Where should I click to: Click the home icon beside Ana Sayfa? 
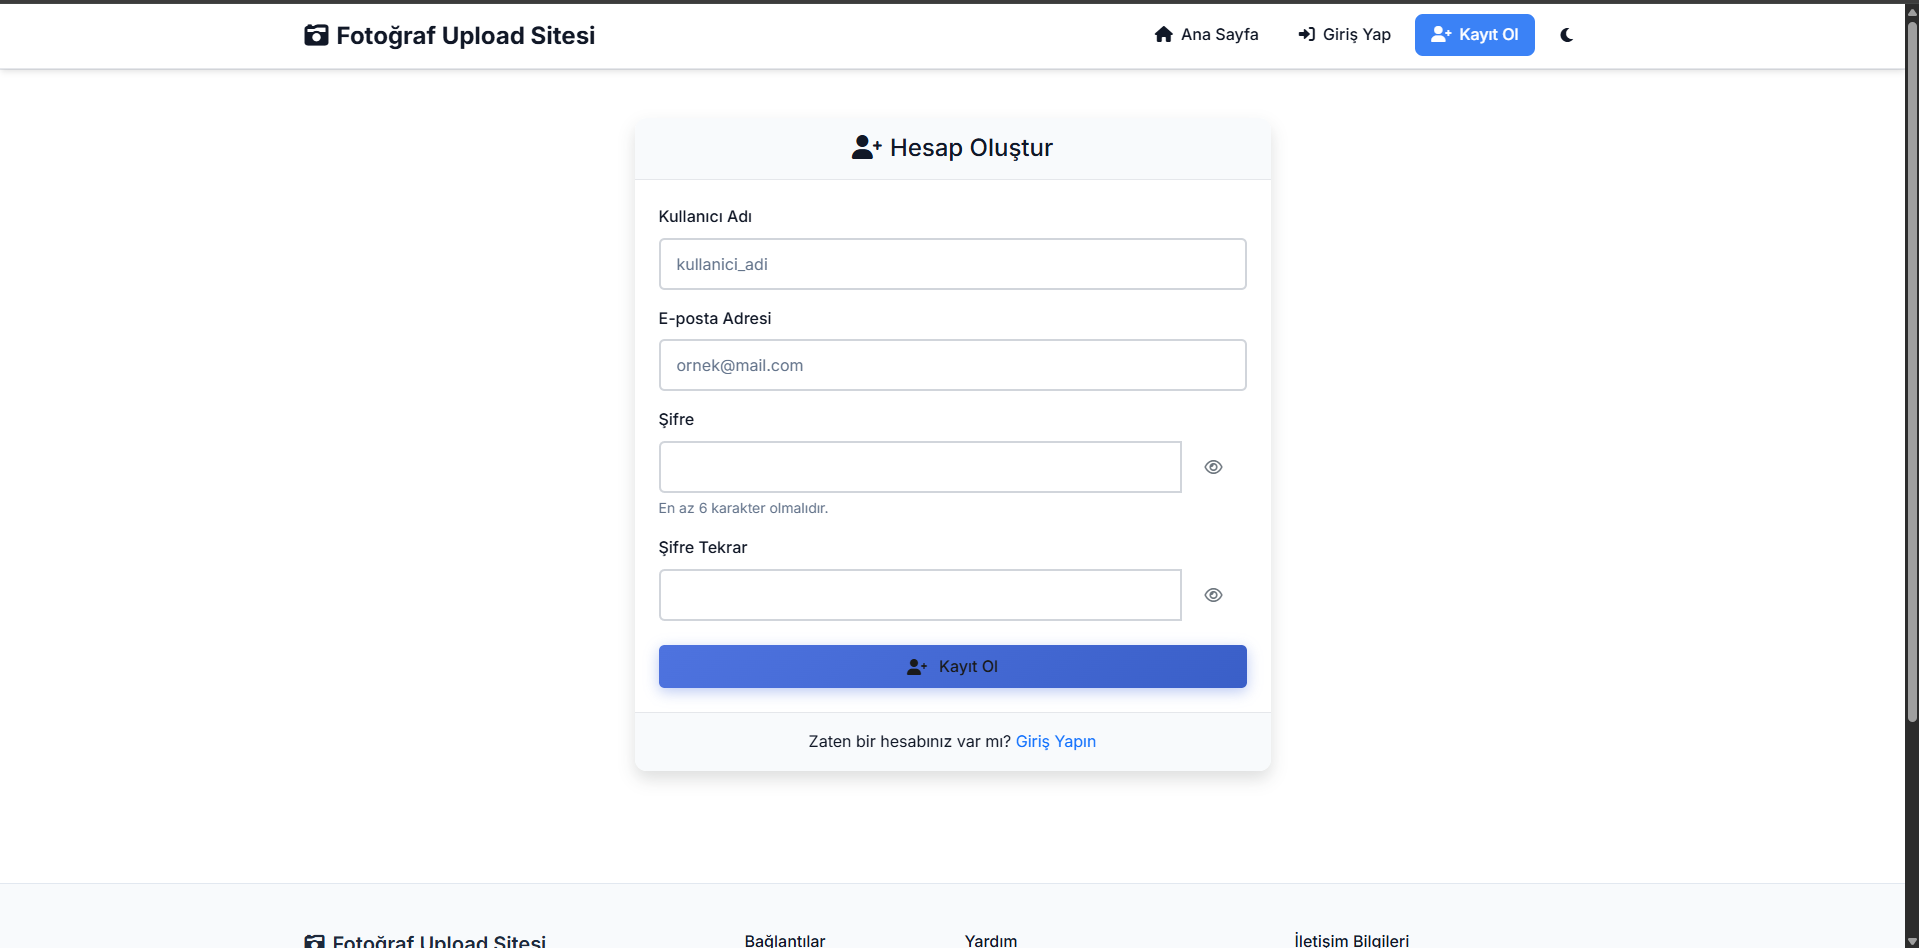(1163, 35)
